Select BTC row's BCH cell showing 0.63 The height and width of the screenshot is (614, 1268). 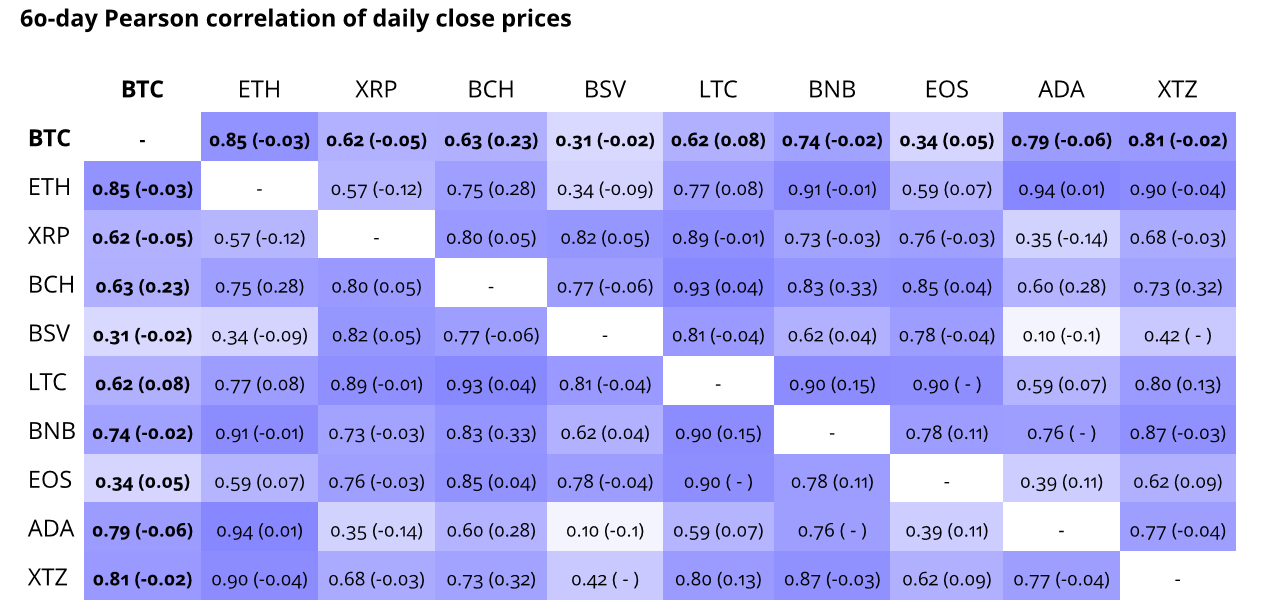(491, 139)
